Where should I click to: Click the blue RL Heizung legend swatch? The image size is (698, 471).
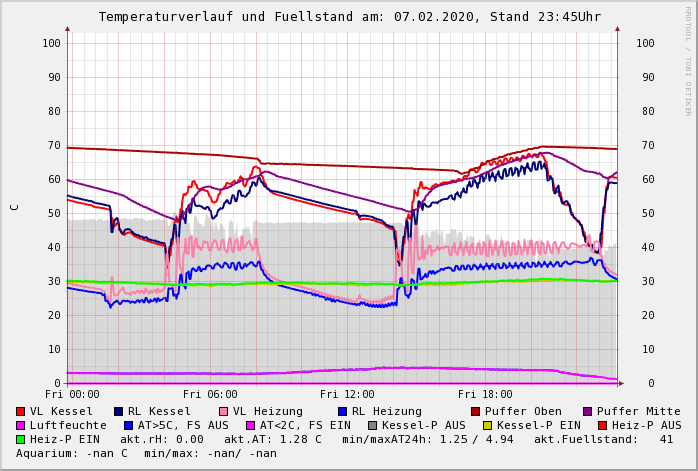pos(341,411)
